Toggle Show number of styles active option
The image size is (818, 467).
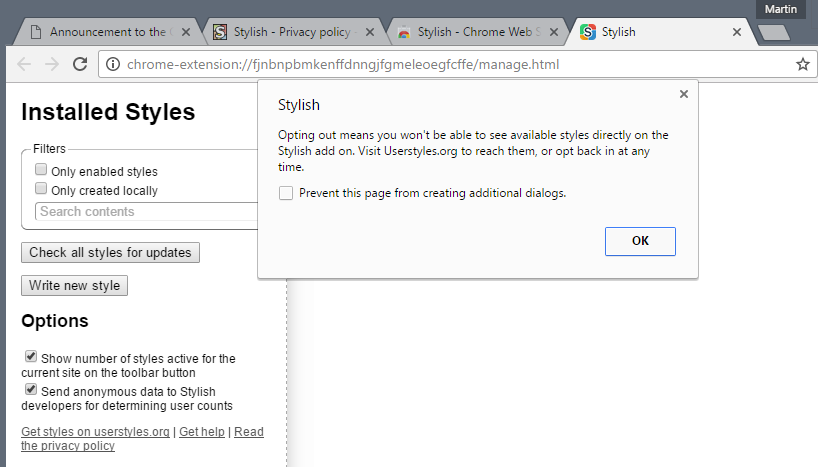[31, 356]
